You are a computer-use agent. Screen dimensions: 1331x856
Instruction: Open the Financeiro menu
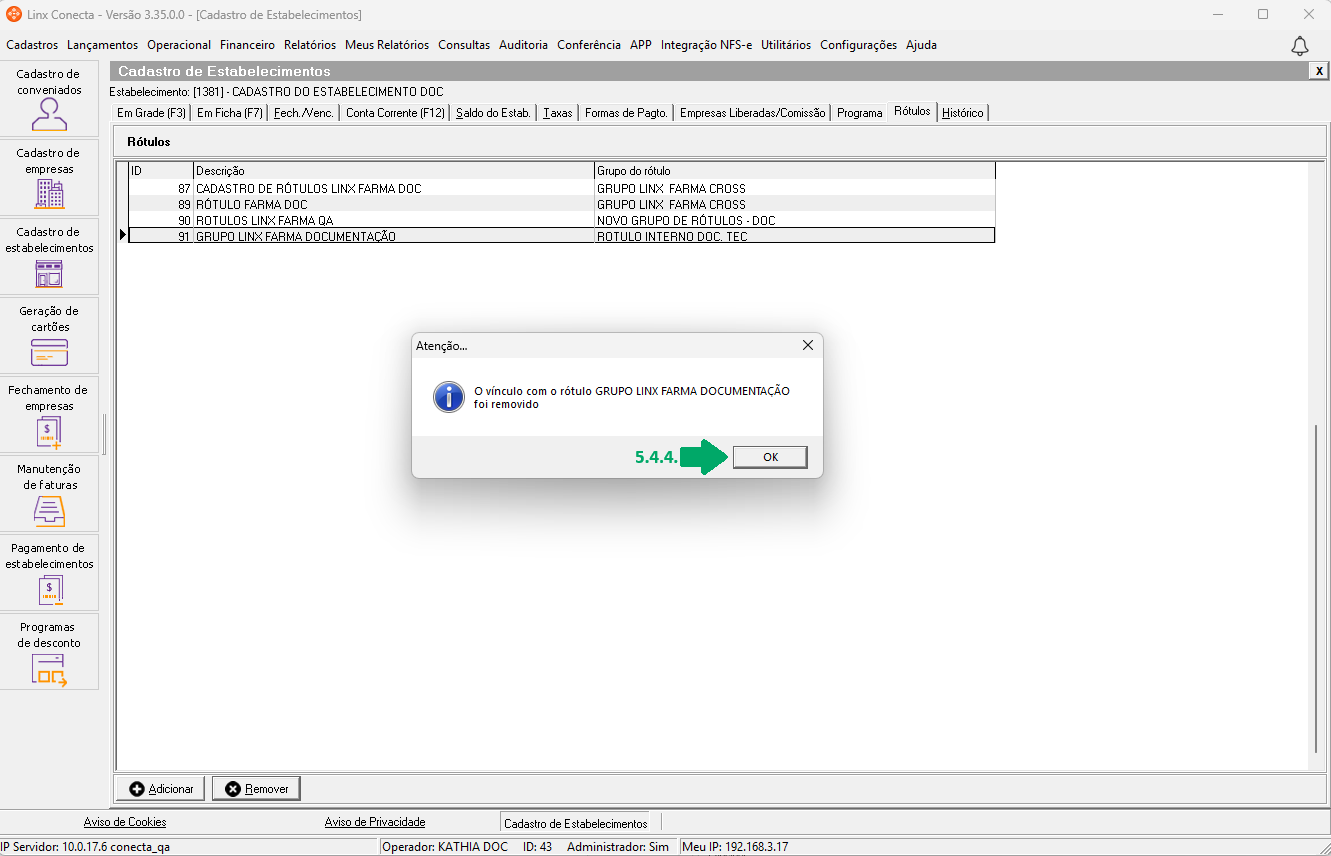point(247,45)
